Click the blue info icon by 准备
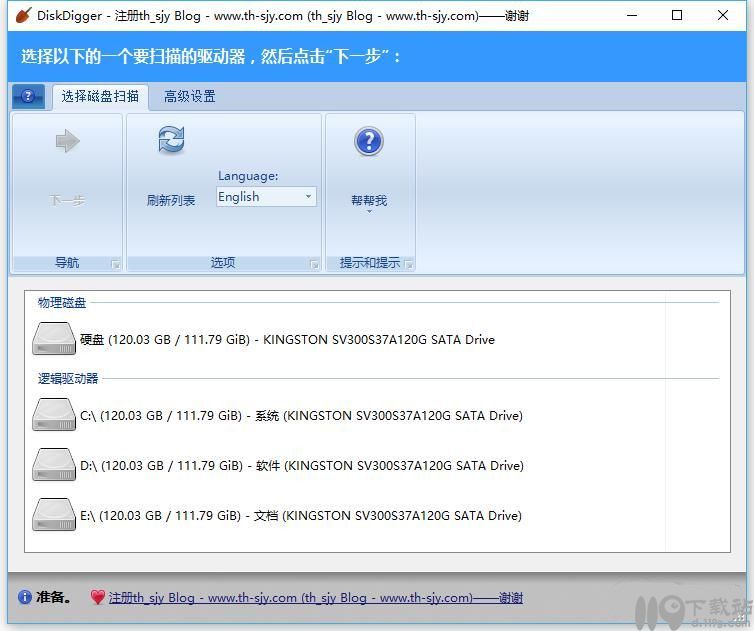Image resolution: width=754 pixels, height=631 pixels. pyautogui.click(x=25, y=597)
